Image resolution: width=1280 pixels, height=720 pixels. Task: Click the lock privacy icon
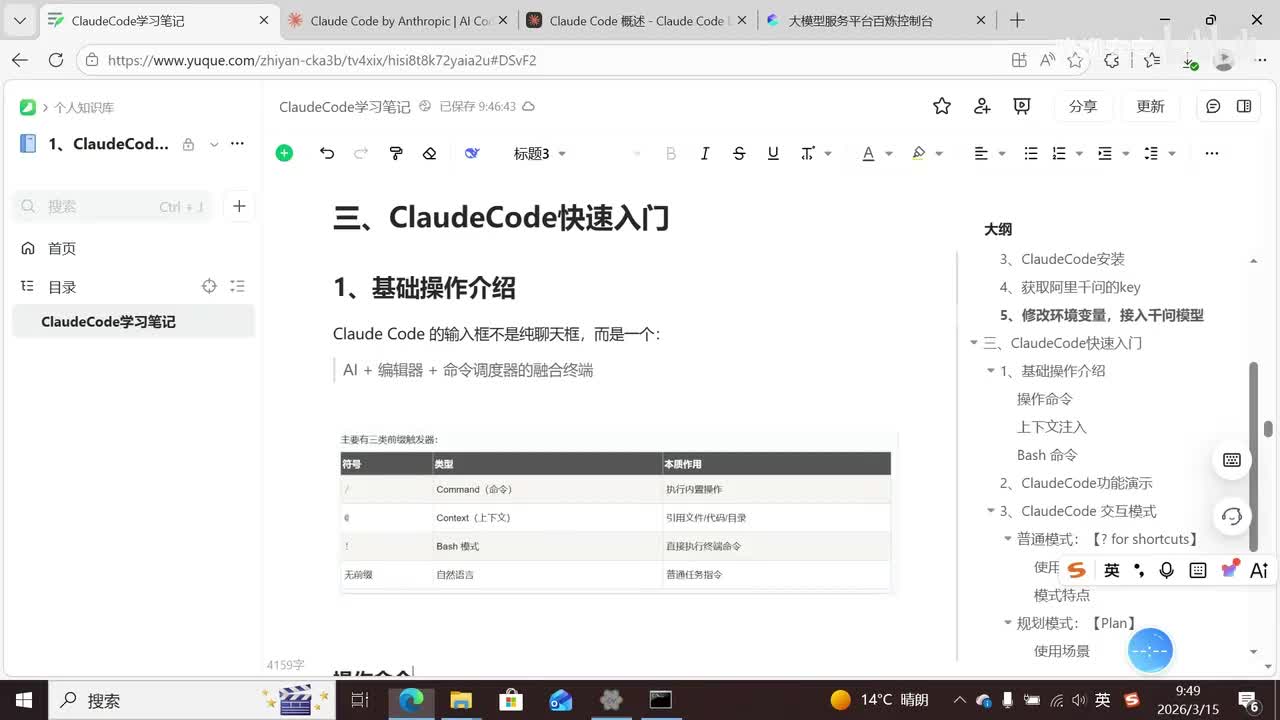pos(188,144)
